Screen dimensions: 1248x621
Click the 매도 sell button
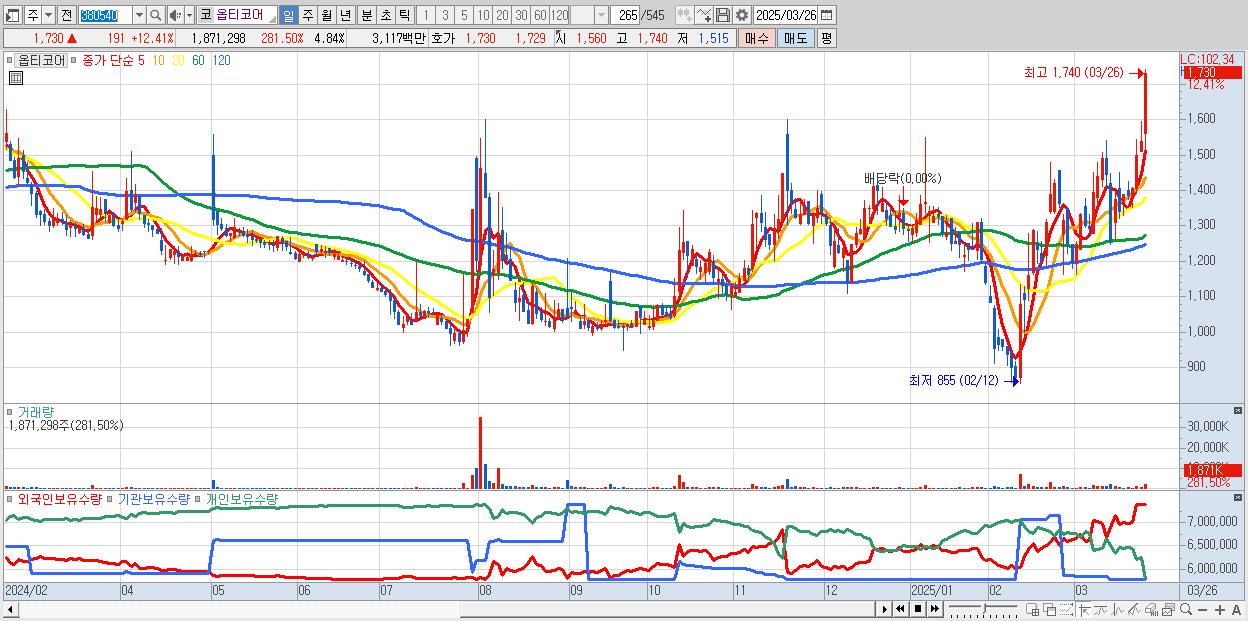pos(796,38)
